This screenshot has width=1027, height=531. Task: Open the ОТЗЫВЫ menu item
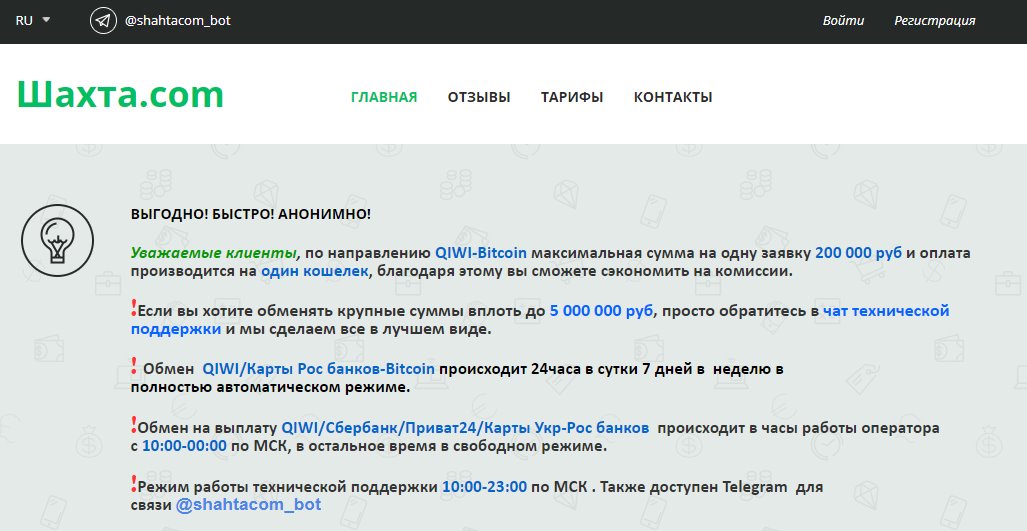(479, 97)
